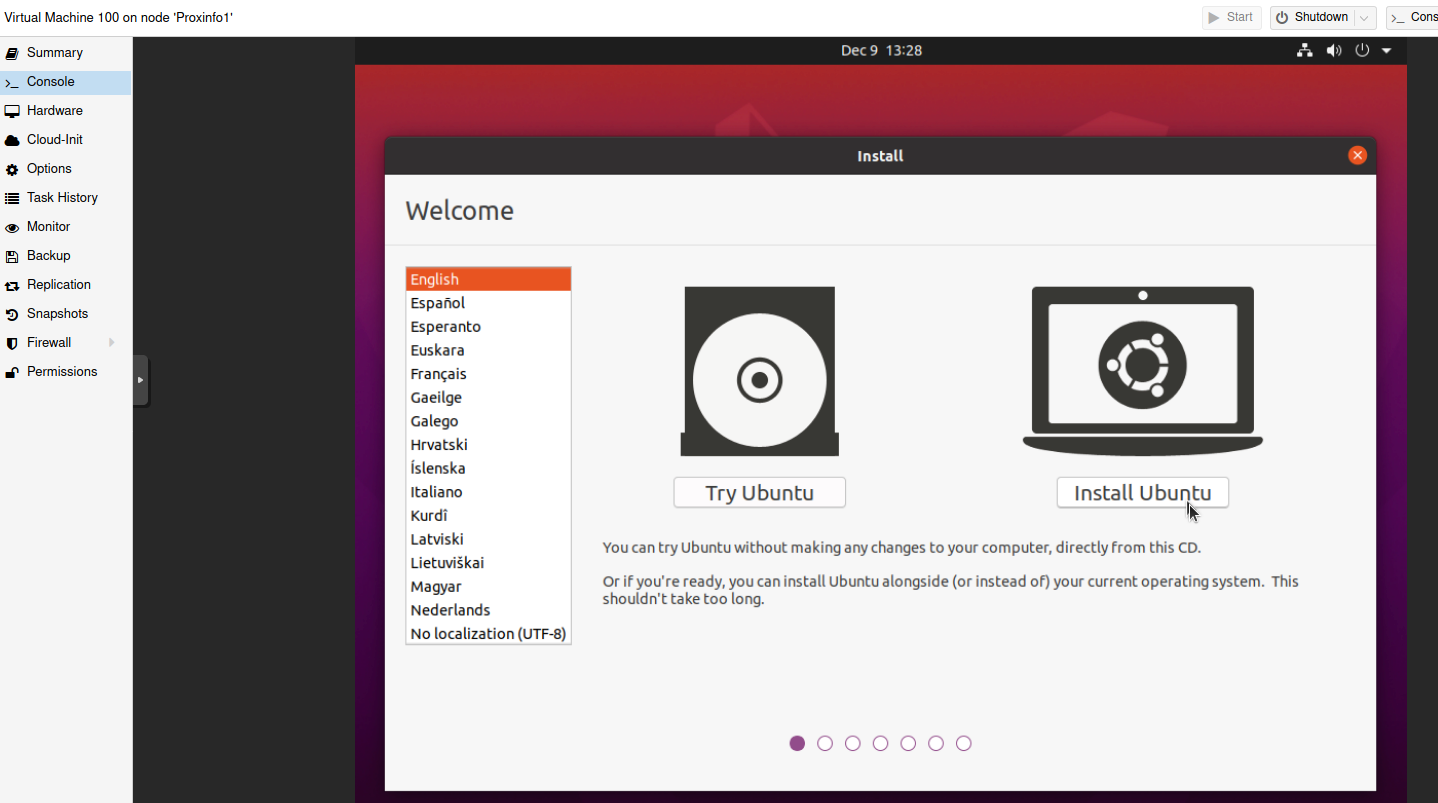Go to Replication settings
This screenshot has height=803, width=1438.
point(65,285)
